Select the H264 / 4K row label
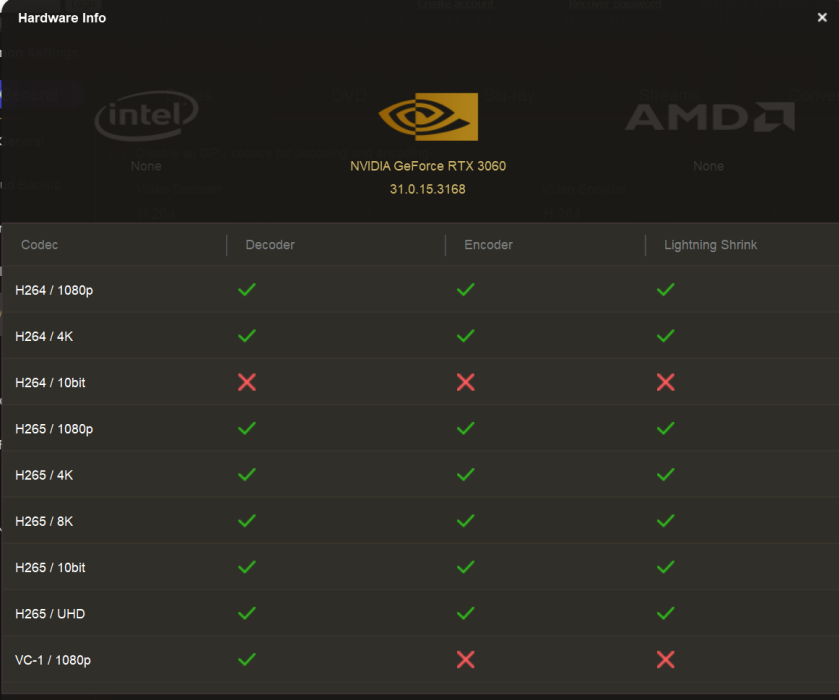 44,337
